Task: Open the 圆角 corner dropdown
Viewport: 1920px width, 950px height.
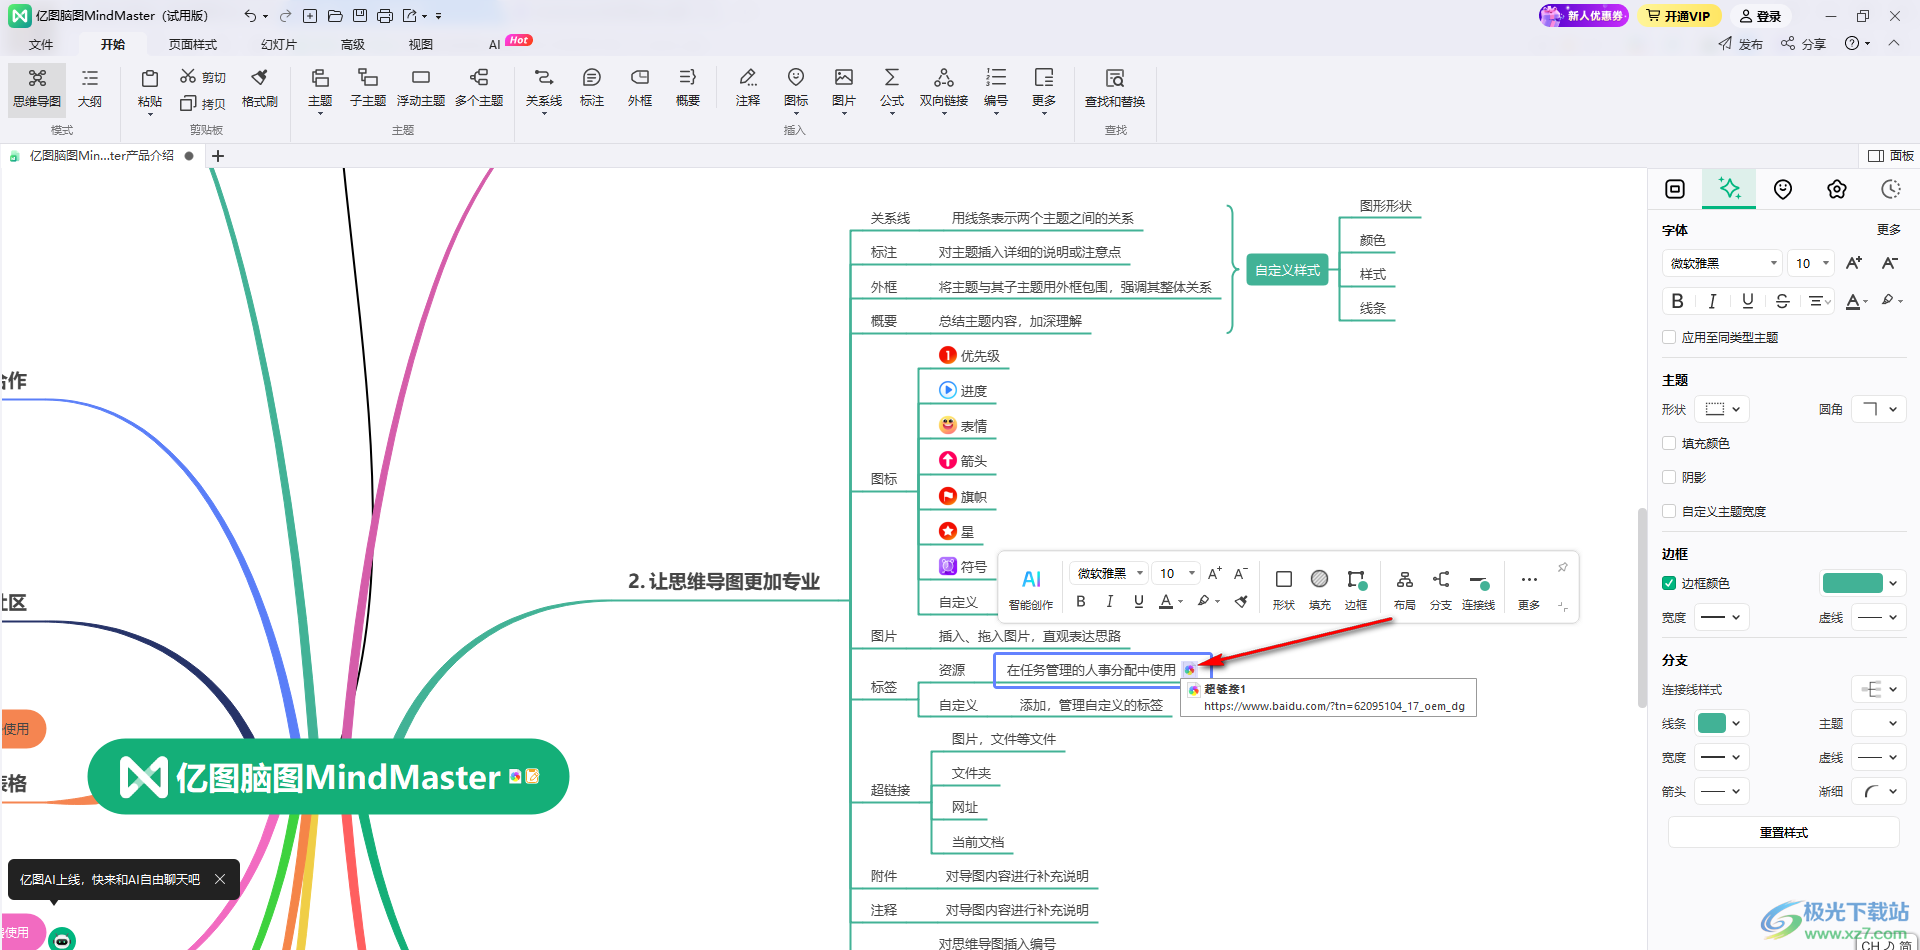Action: 1879,409
